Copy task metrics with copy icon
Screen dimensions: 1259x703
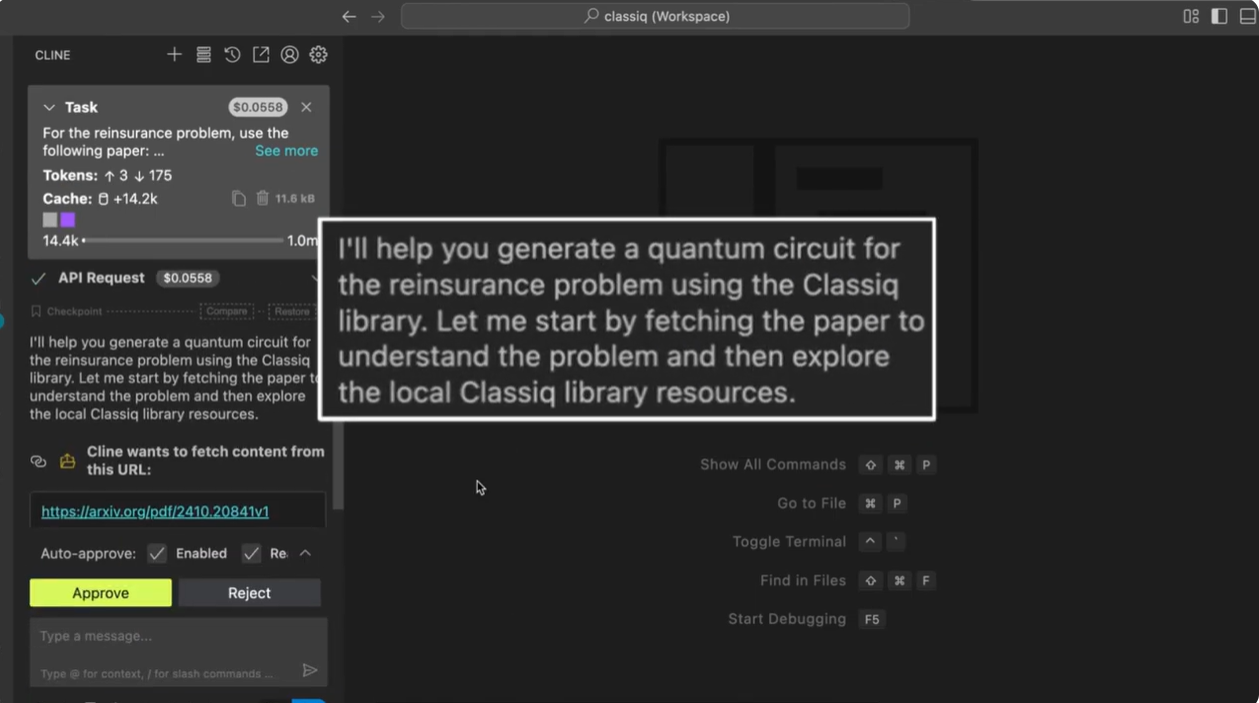pyautogui.click(x=238, y=198)
